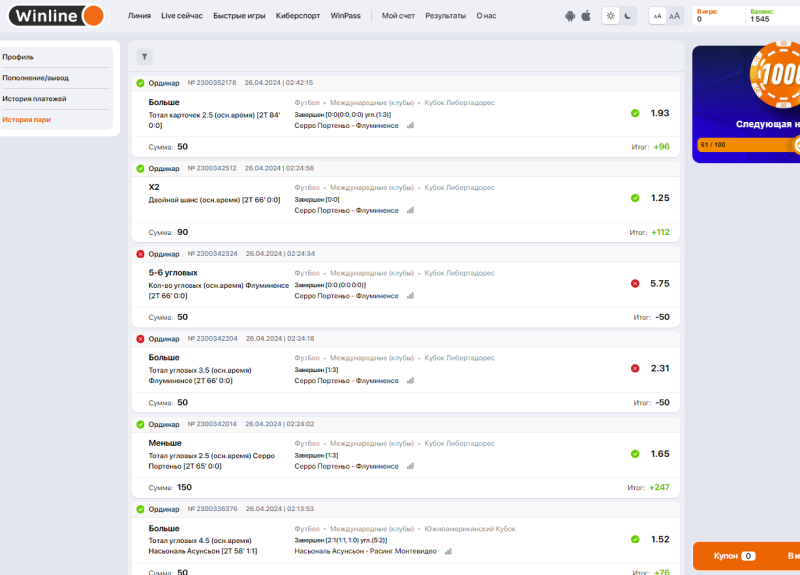800x575 pixels.
Task: Open the Android app download icon
Action: click(x=570, y=16)
